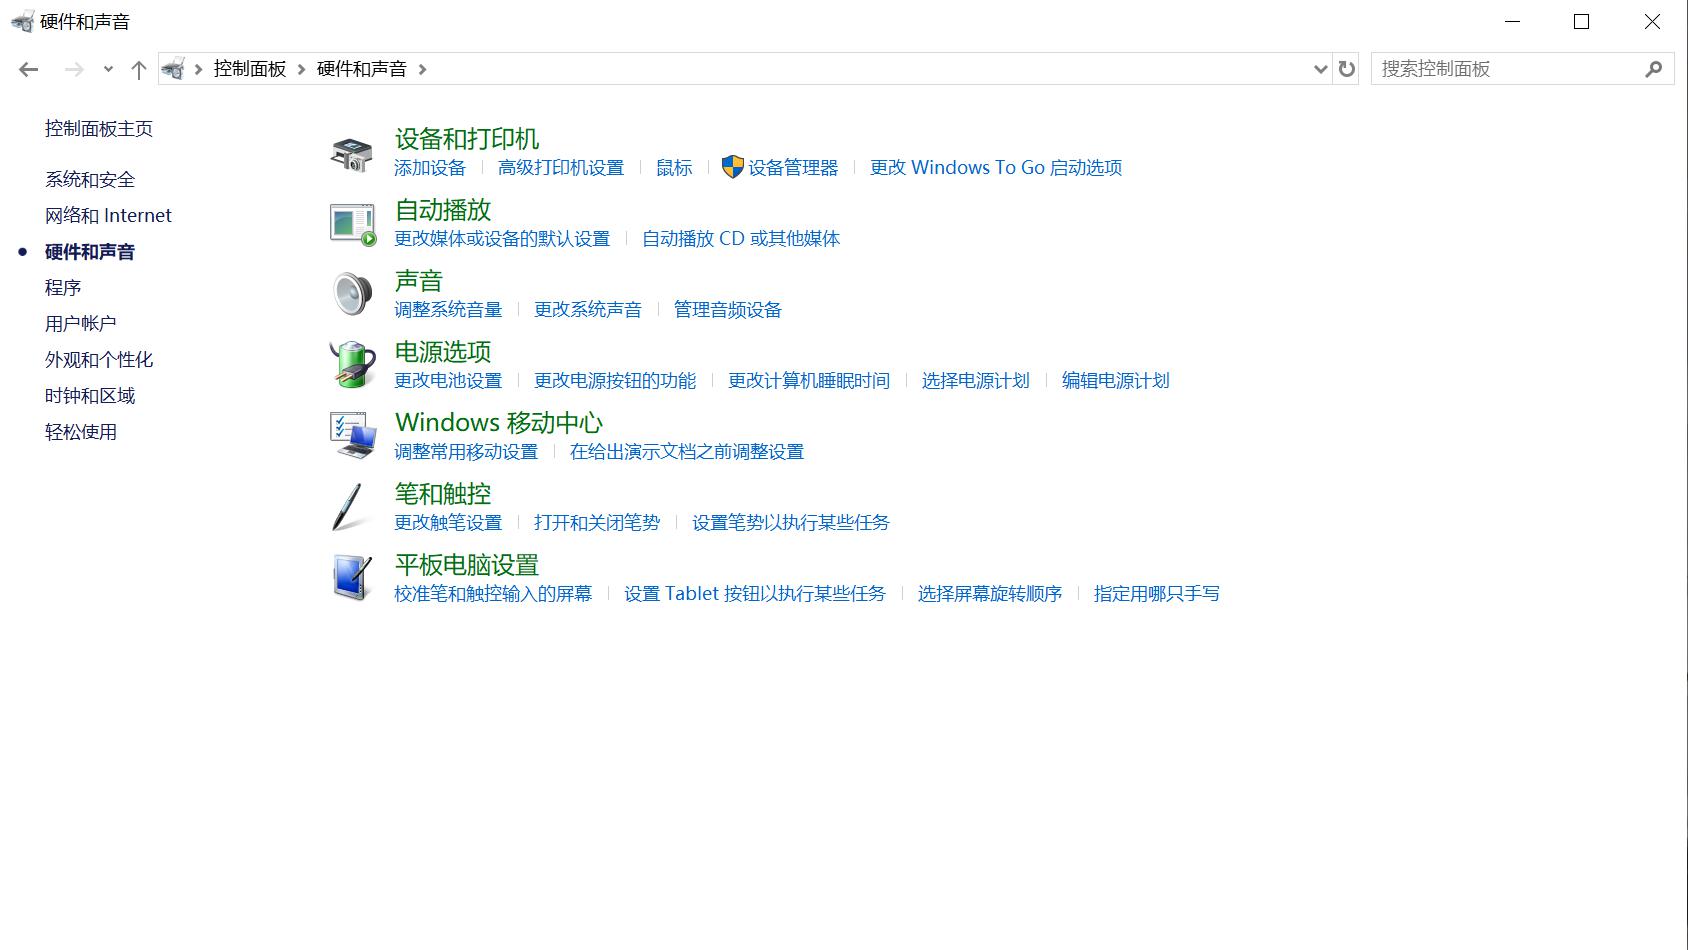The image size is (1688, 950).
Task: Expand chevron after 控制面板 in breadcrumb
Action: pyautogui.click(x=301, y=69)
